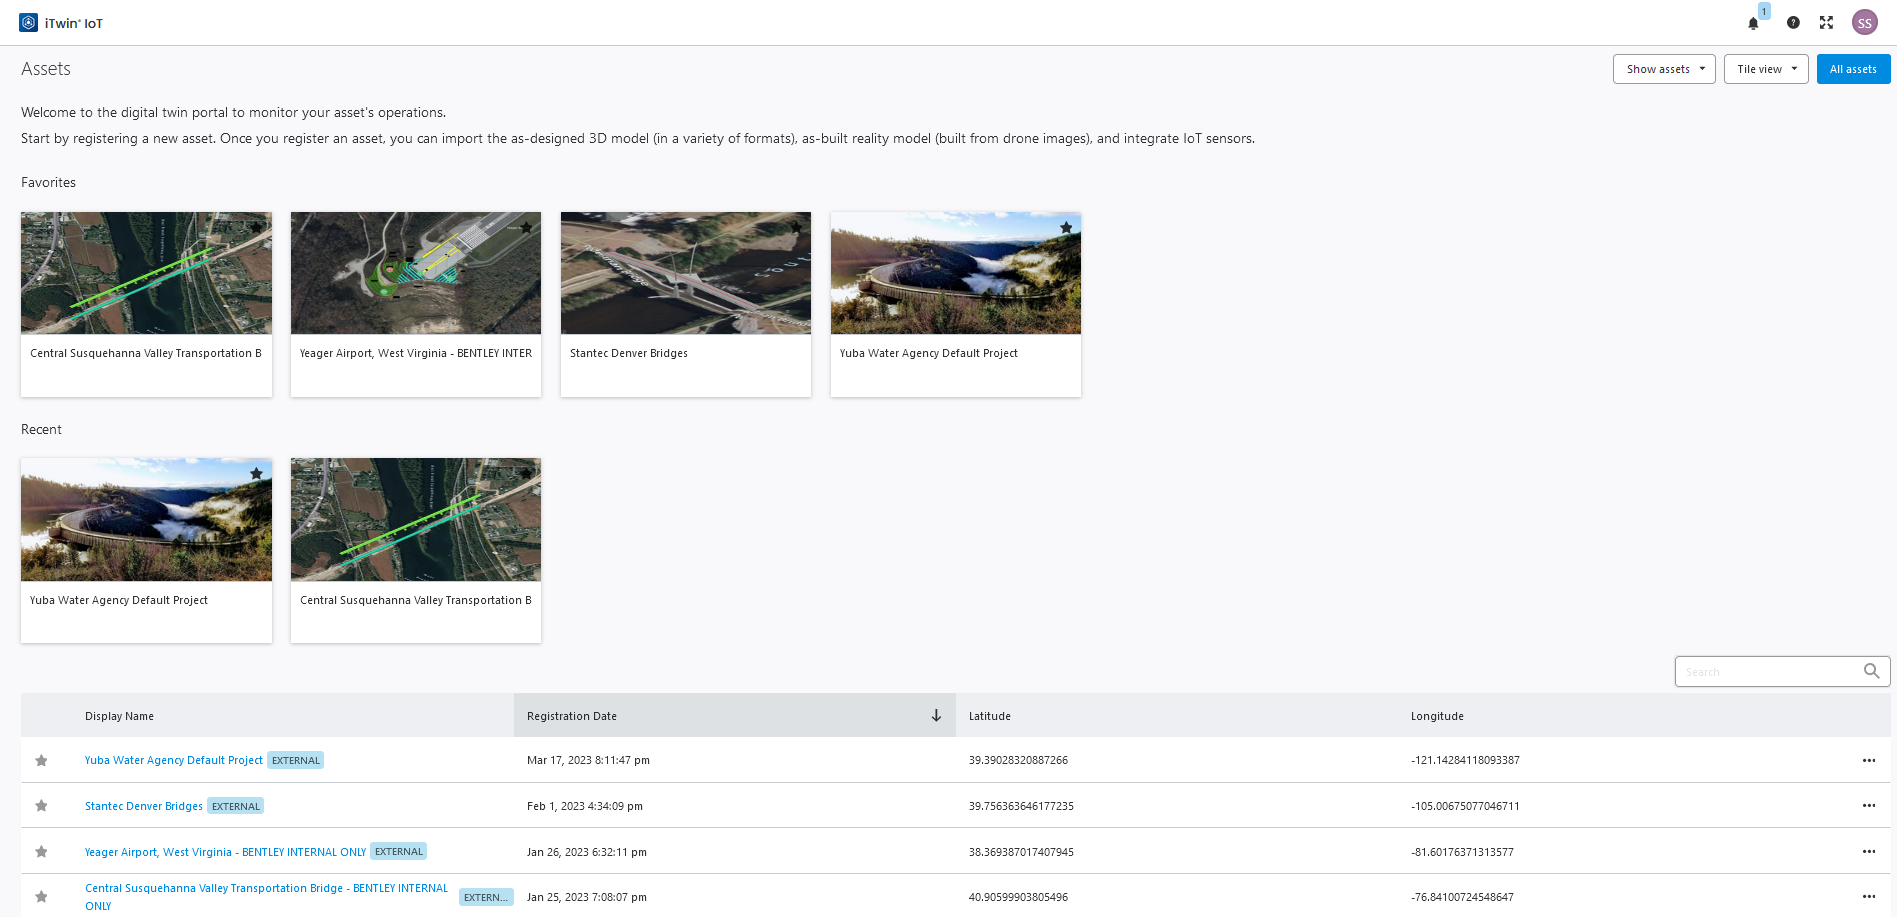Screen dimensions: 1897x917
Task: Toggle the favorite star on Stantec Denver Bridges row
Action: pyautogui.click(x=41, y=805)
